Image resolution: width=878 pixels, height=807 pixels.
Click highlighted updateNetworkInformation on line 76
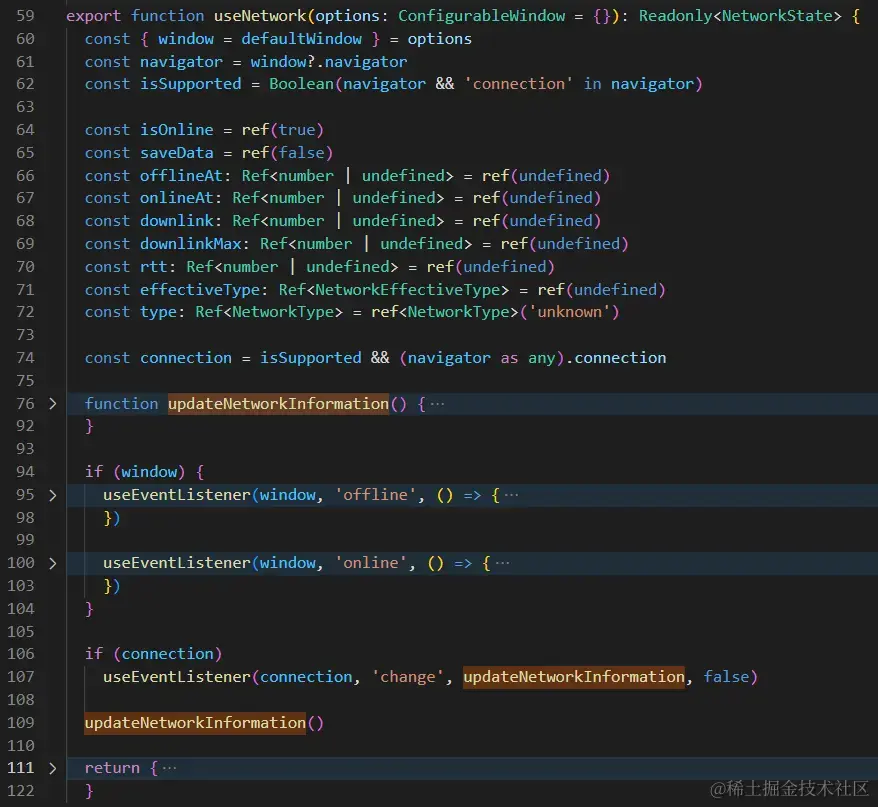pyautogui.click(x=278, y=404)
